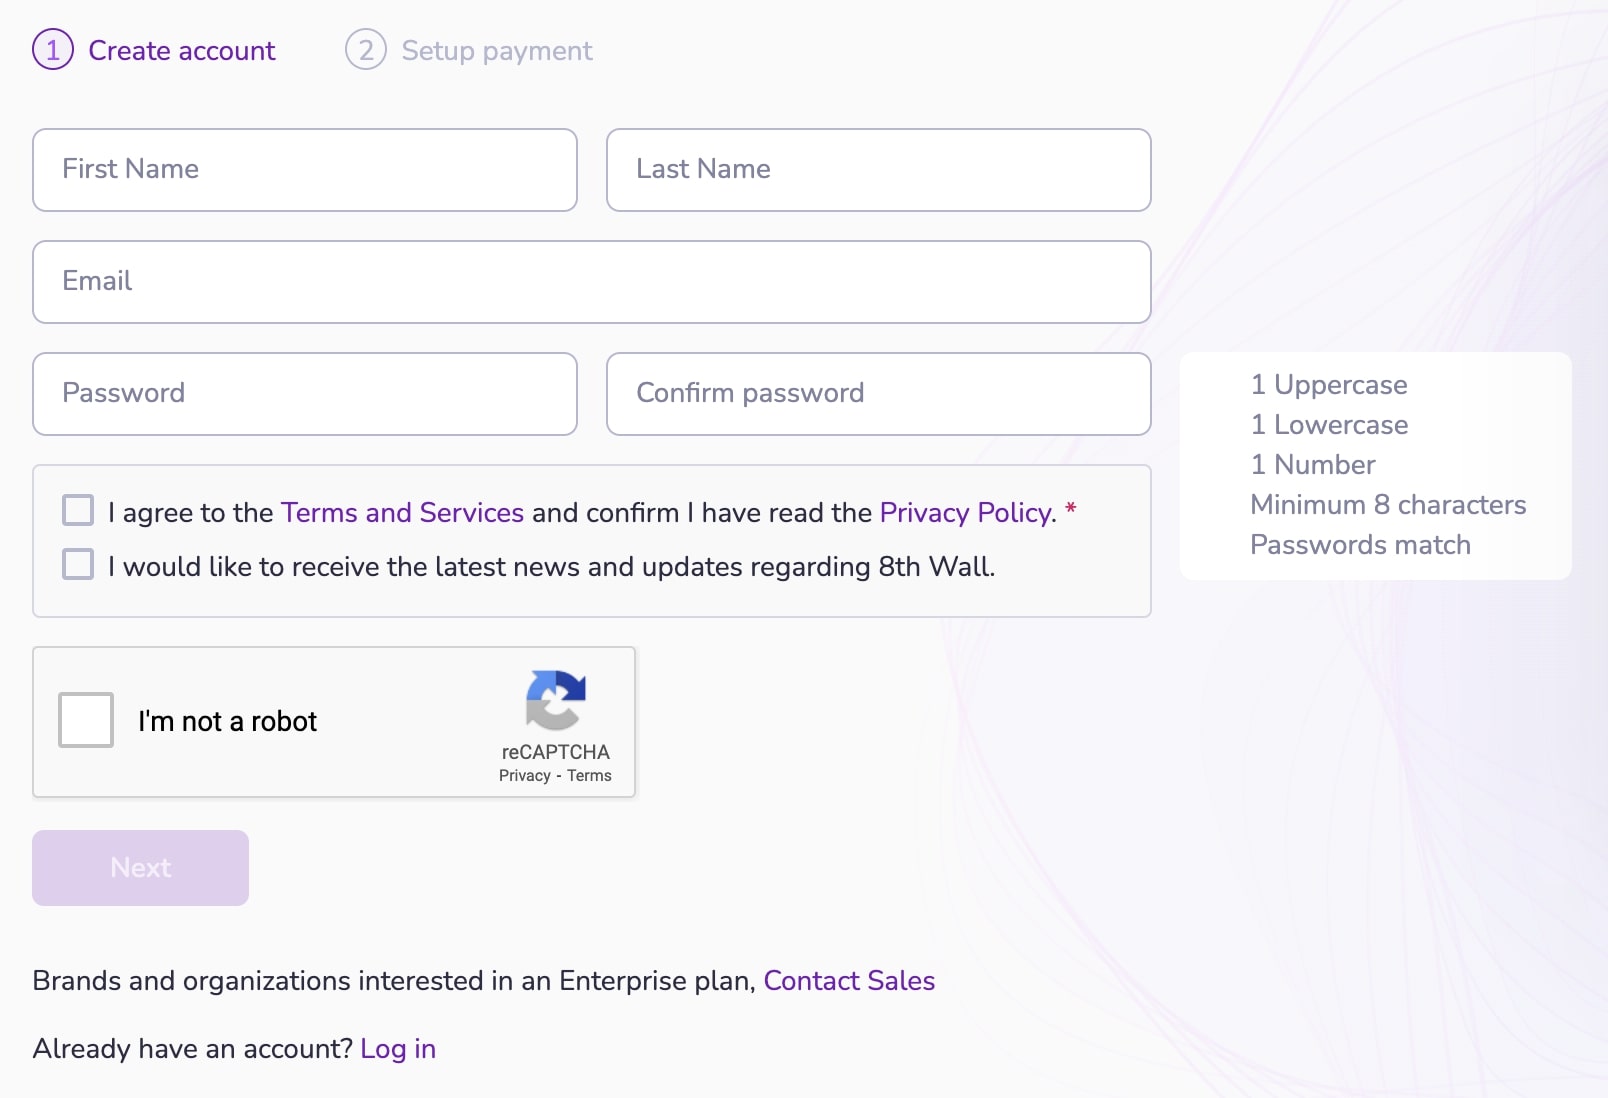Click the reCAPTCHA logo icon
The height and width of the screenshot is (1098, 1608).
click(556, 700)
